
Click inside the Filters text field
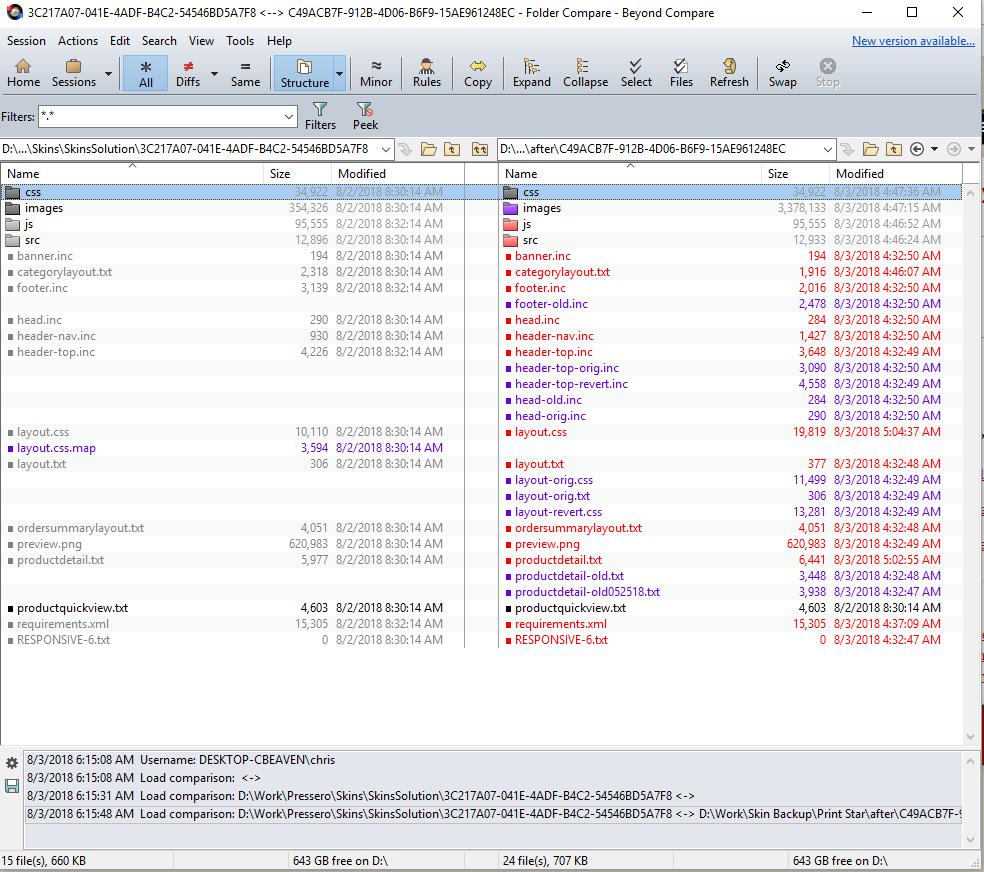[160, 117]
